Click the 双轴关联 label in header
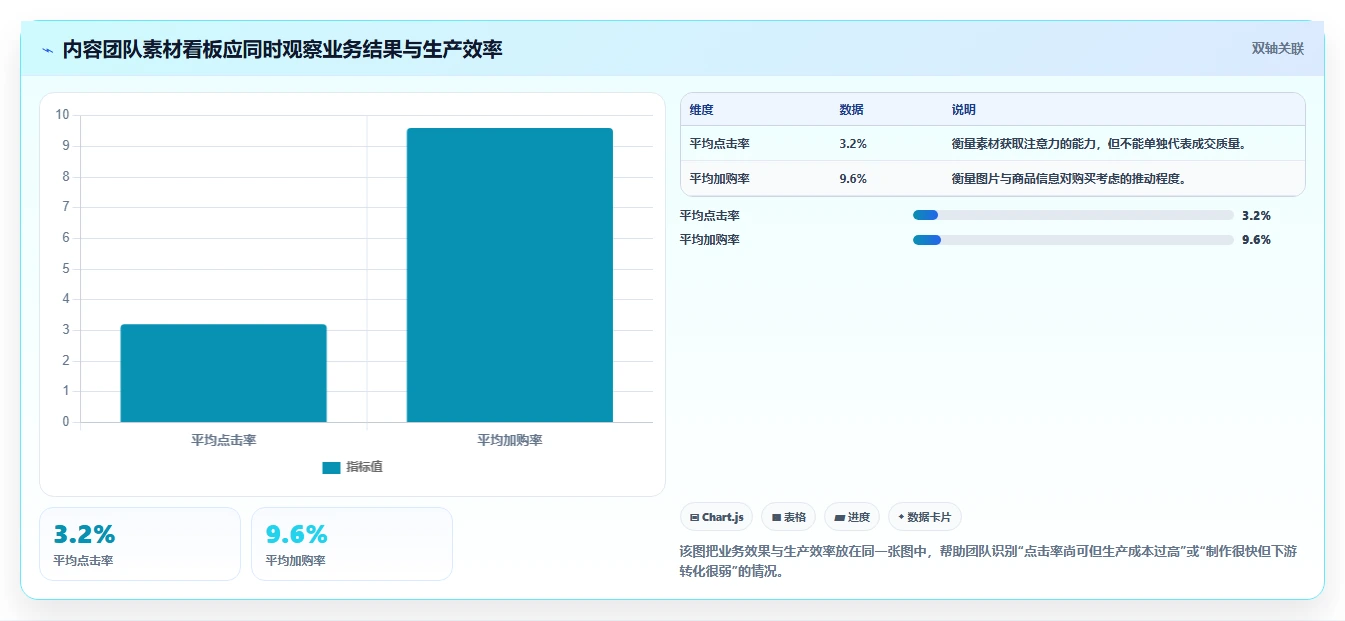This screenshot has width=1345, height=621. (1277, 49)
